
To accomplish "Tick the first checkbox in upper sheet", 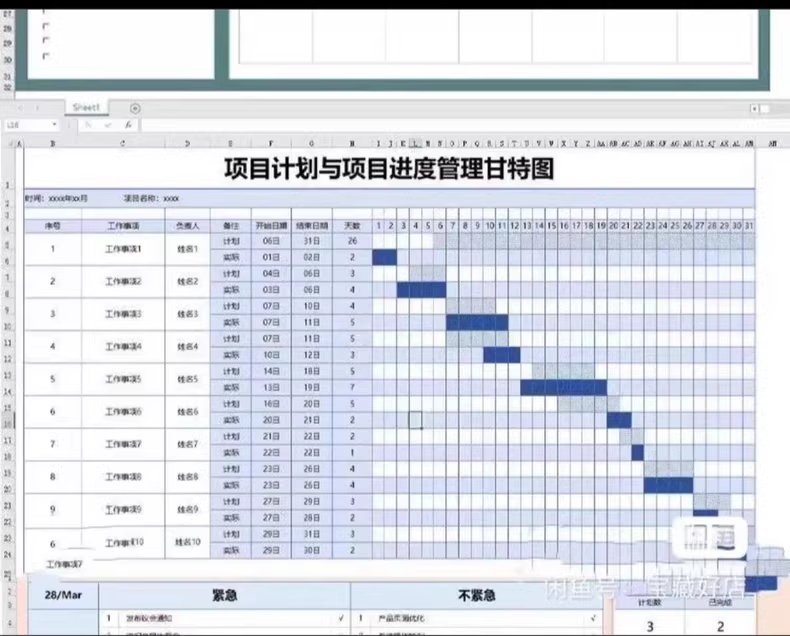I will pos(46,26).
